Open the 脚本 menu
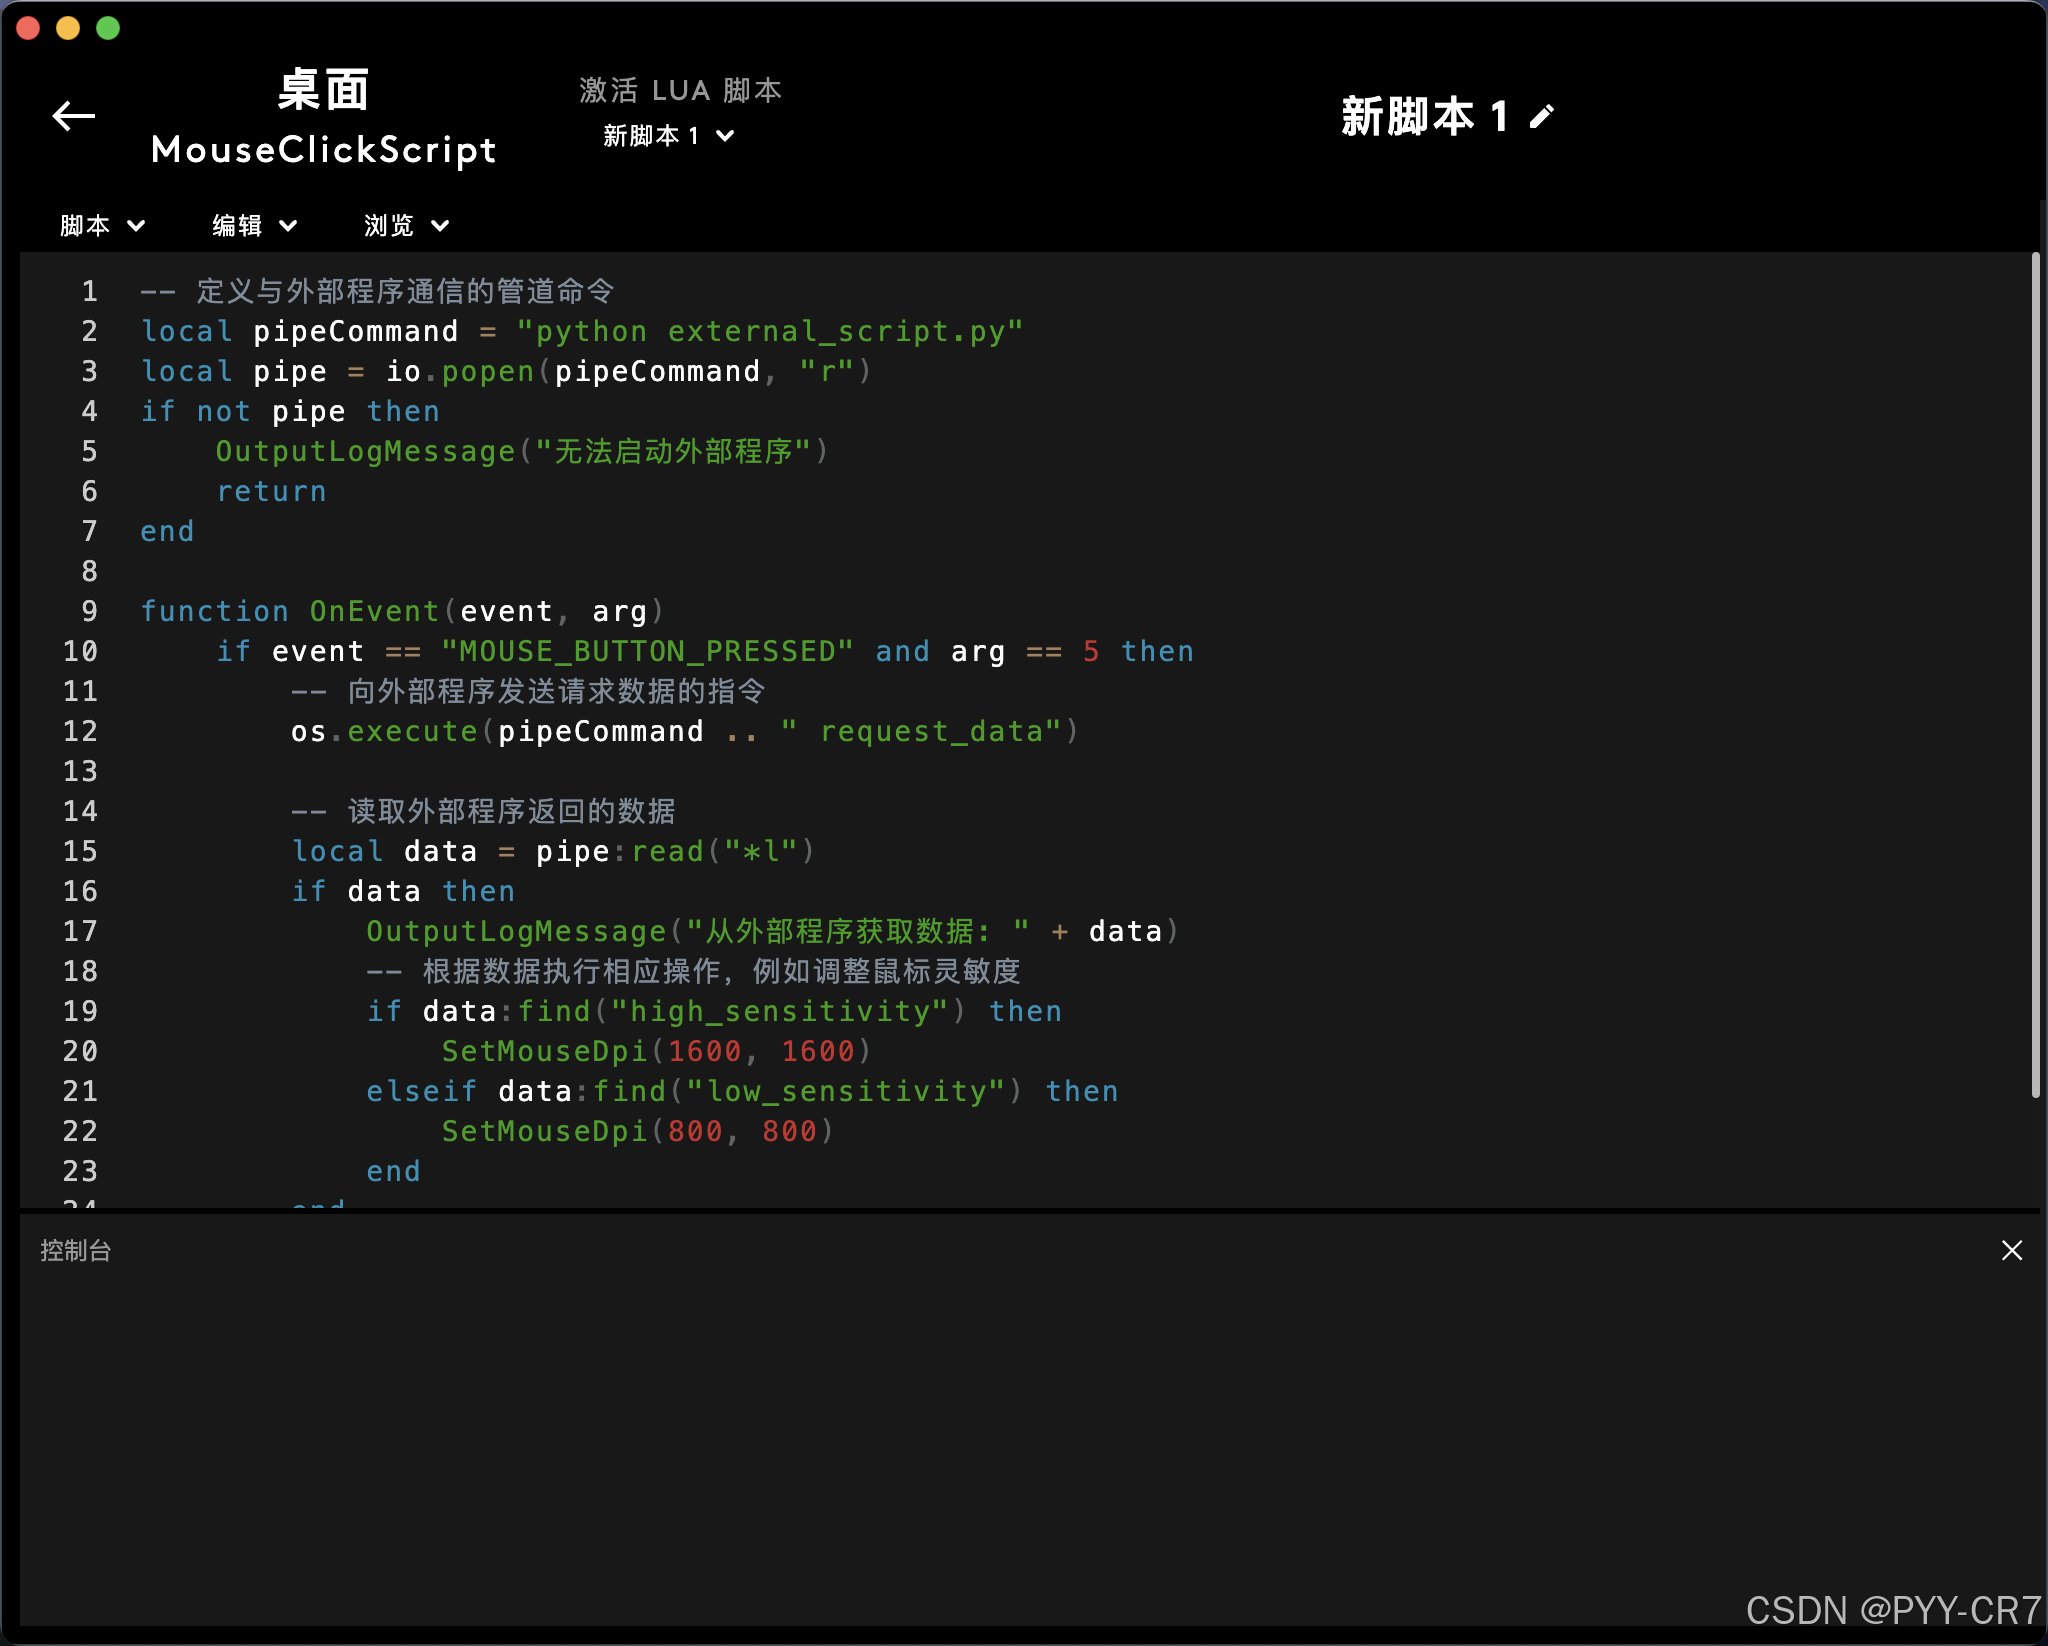This screenshot has width=2048, height=1646. pyautogui.click(x=86, y=226)
